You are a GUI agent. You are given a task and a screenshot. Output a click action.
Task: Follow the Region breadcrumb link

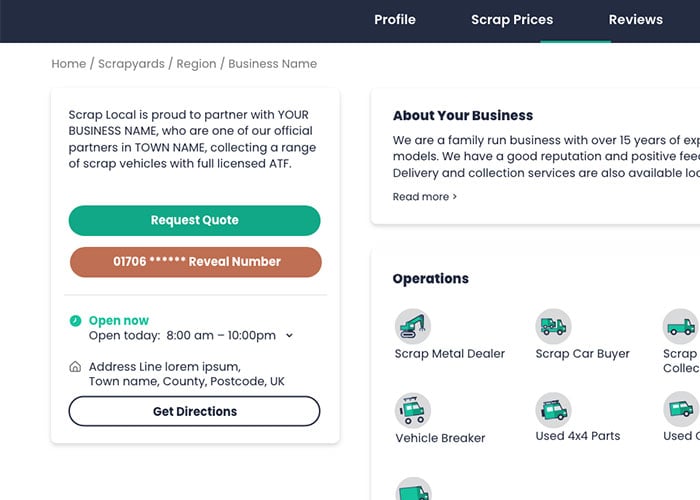click(x=196, y=64)
